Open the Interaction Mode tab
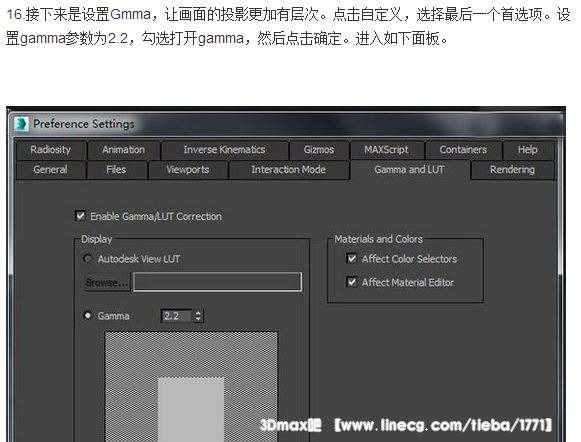Viewport: 581px width, 442px height. click(289, 170)
